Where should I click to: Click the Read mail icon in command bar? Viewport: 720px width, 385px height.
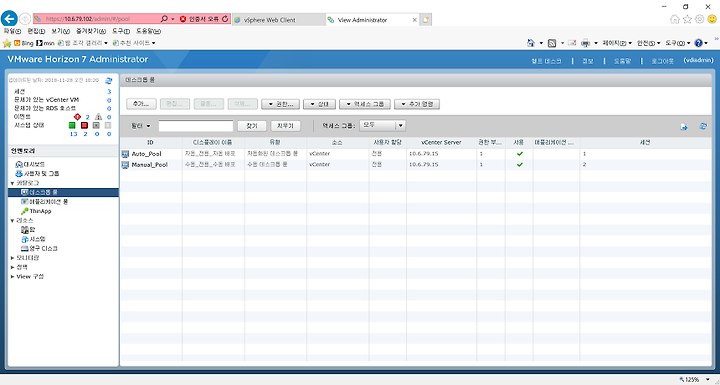tap(572, 43)
